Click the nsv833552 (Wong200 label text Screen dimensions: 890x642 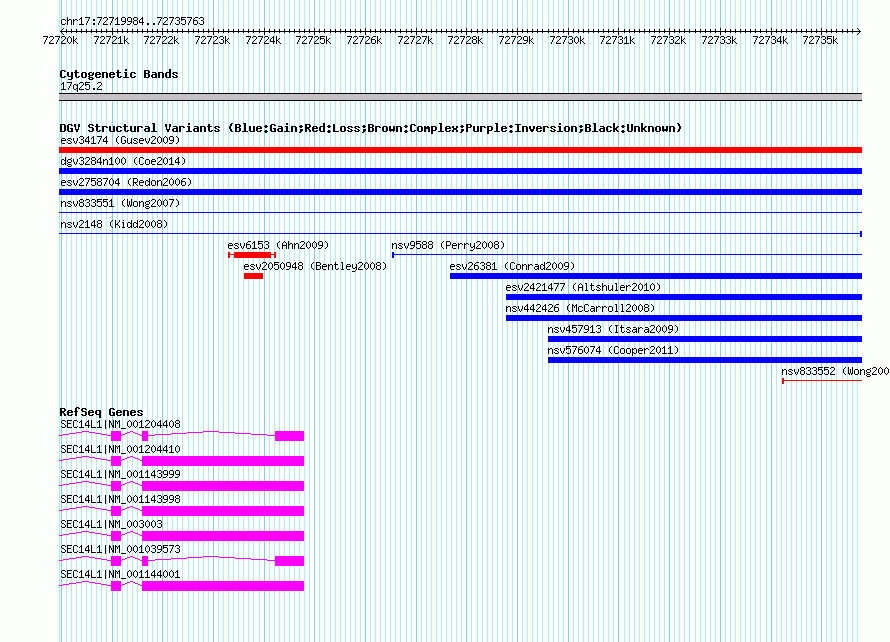(x=835, y=371)
